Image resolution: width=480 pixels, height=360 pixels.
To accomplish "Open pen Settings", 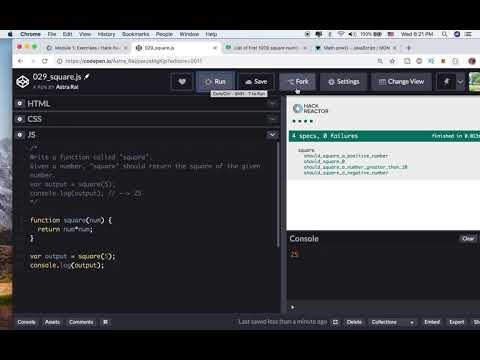I will point(344,82).
